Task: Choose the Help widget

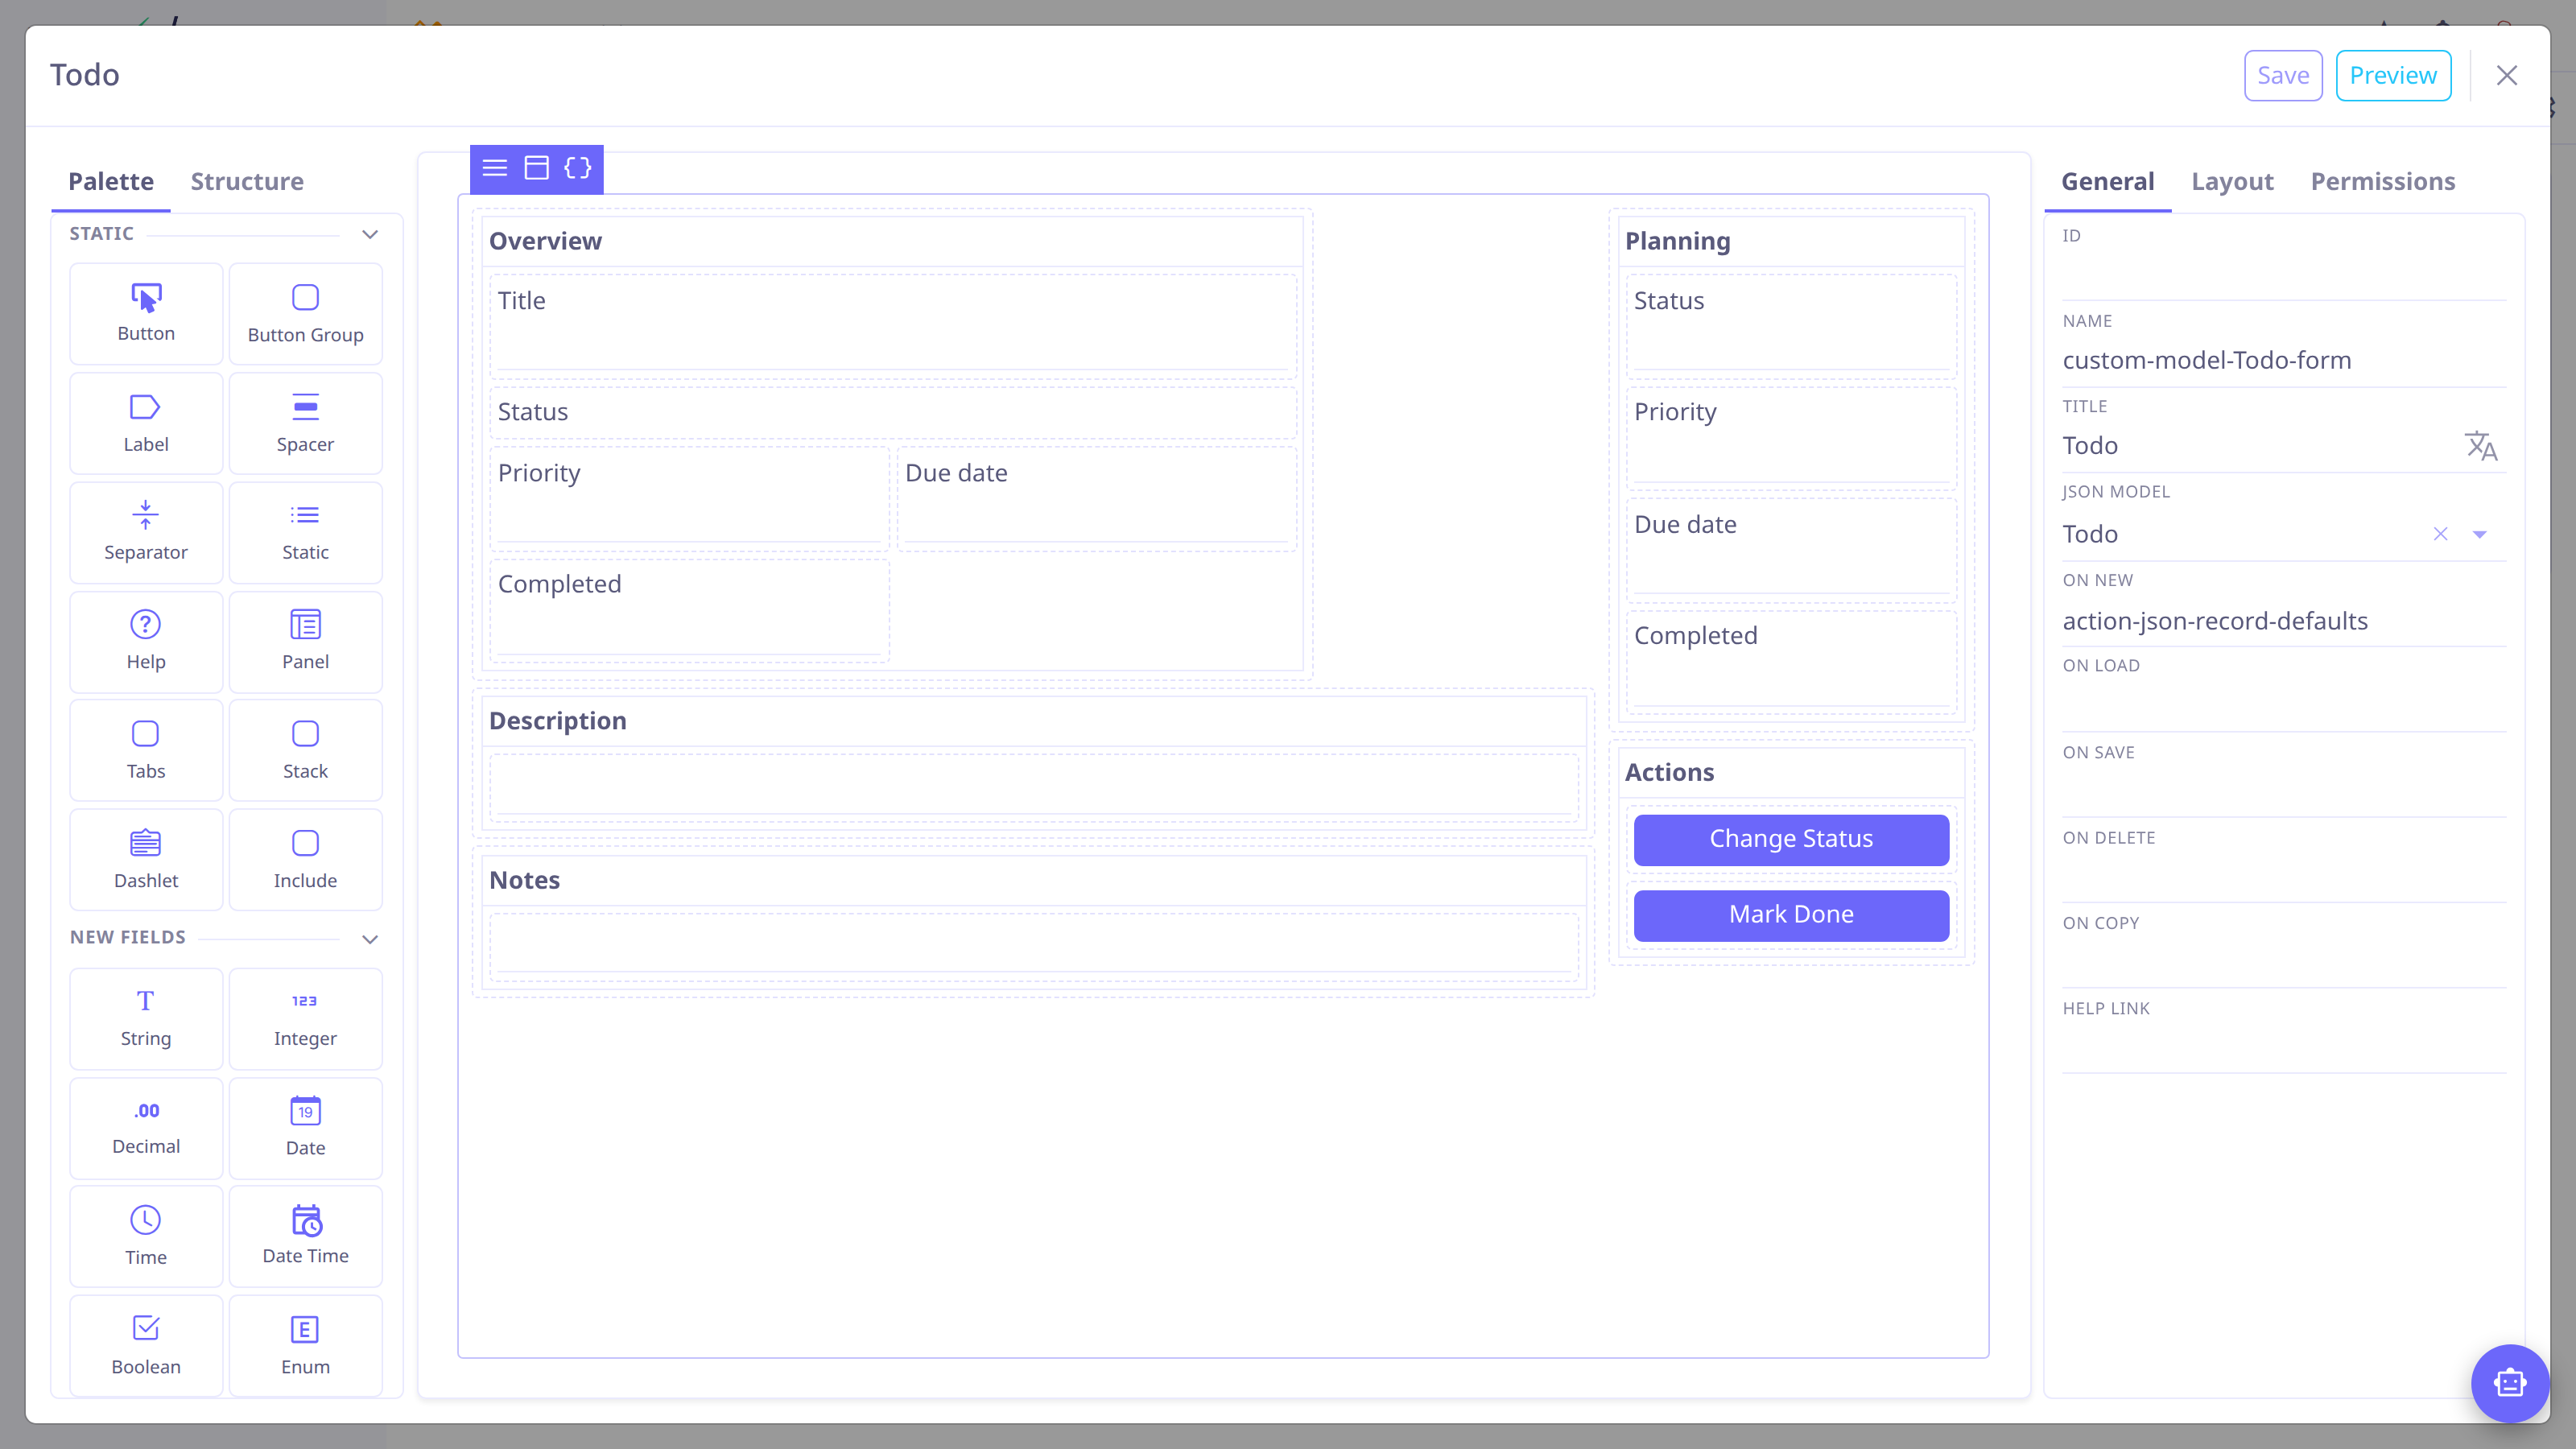Action: pos(146,641)
